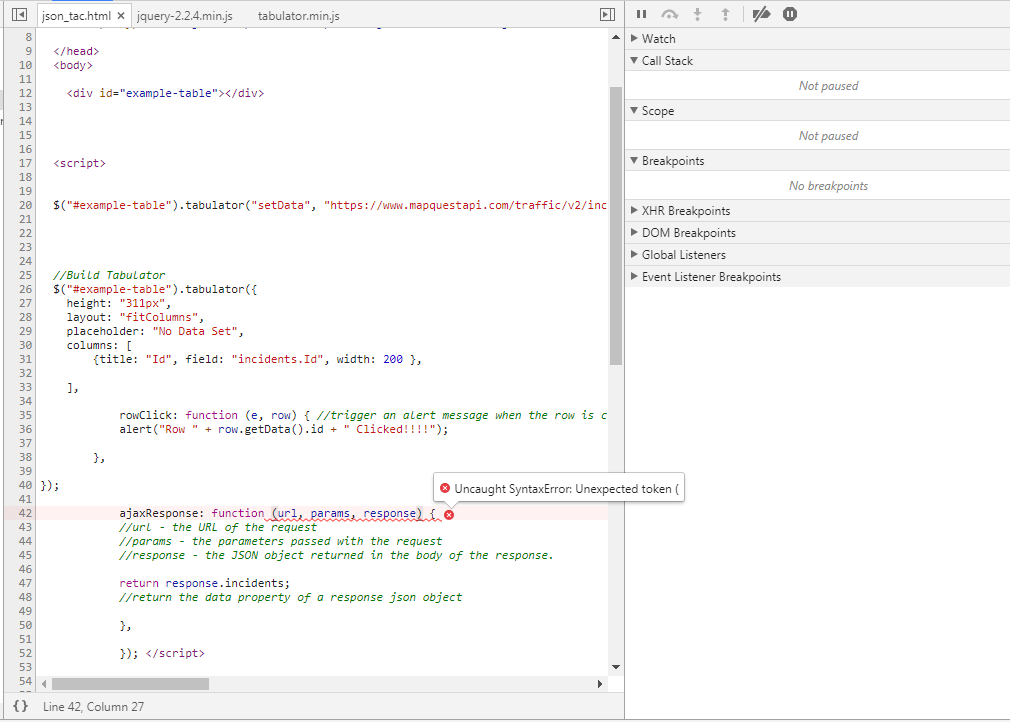Click the '<script>' opening tag

(x=79, y=163)
